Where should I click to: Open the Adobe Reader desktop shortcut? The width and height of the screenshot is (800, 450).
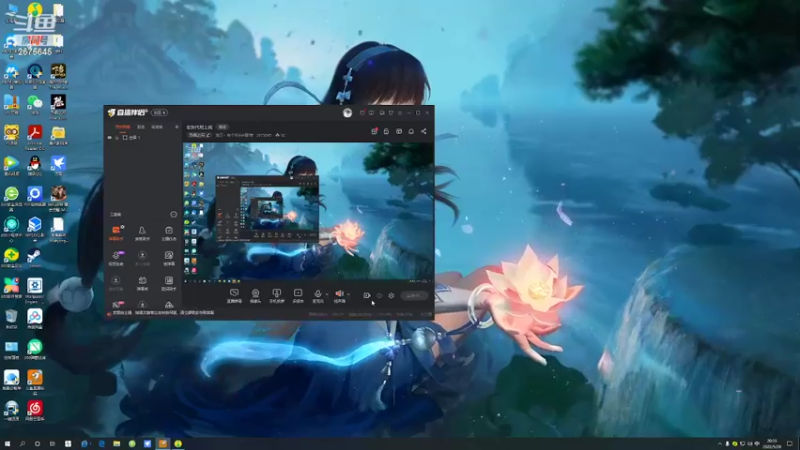coord(35,137)
